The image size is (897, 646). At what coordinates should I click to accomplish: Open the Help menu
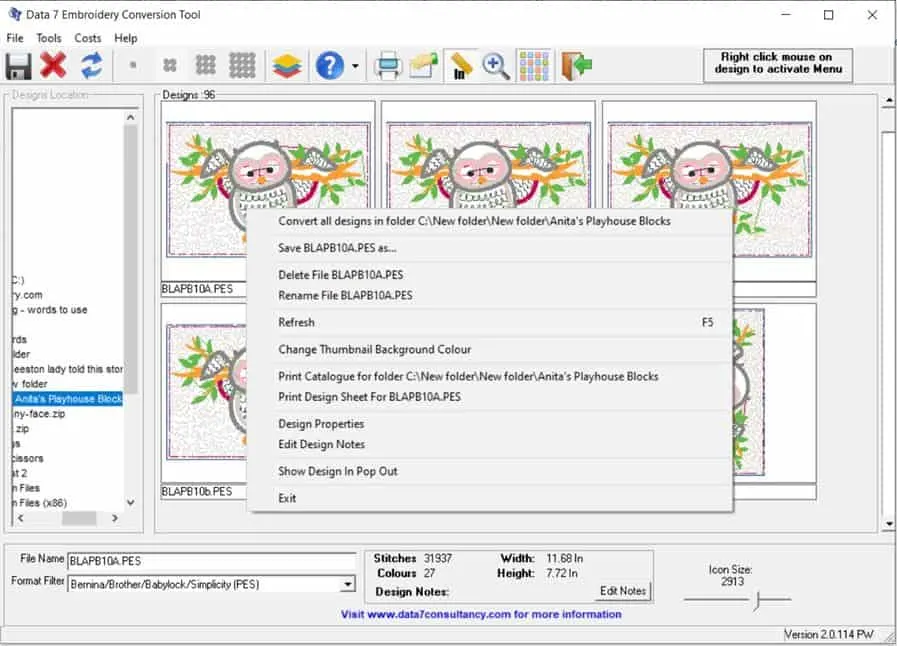point(126,38)
